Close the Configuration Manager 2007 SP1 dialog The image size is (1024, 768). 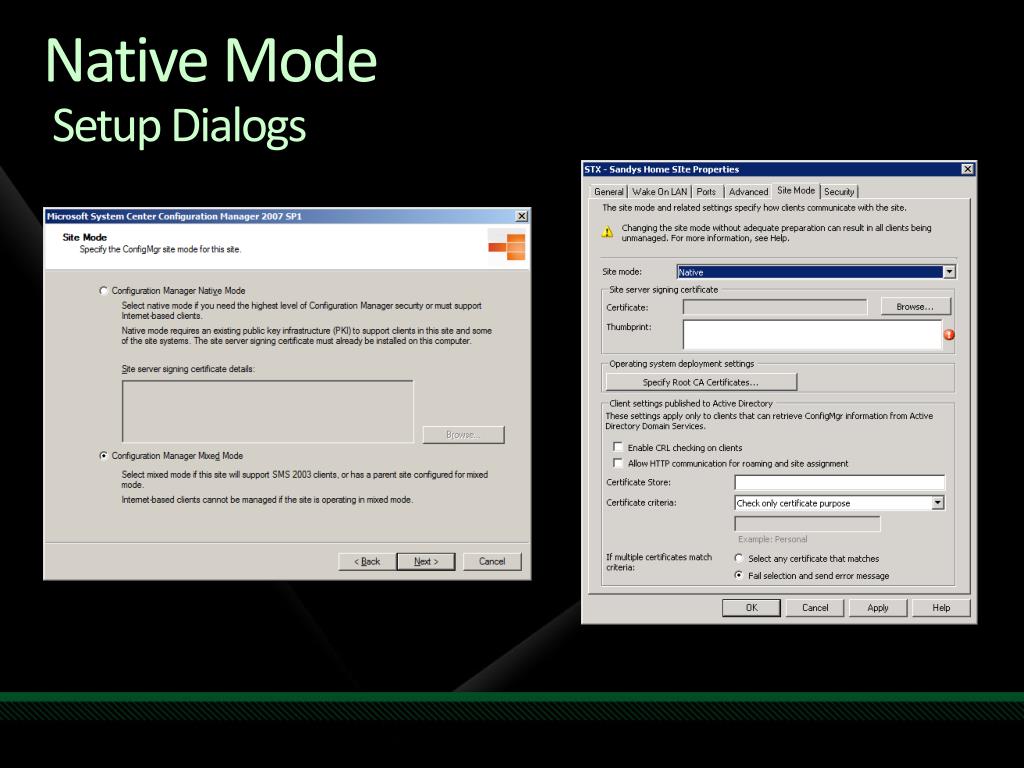pos(521,216)
